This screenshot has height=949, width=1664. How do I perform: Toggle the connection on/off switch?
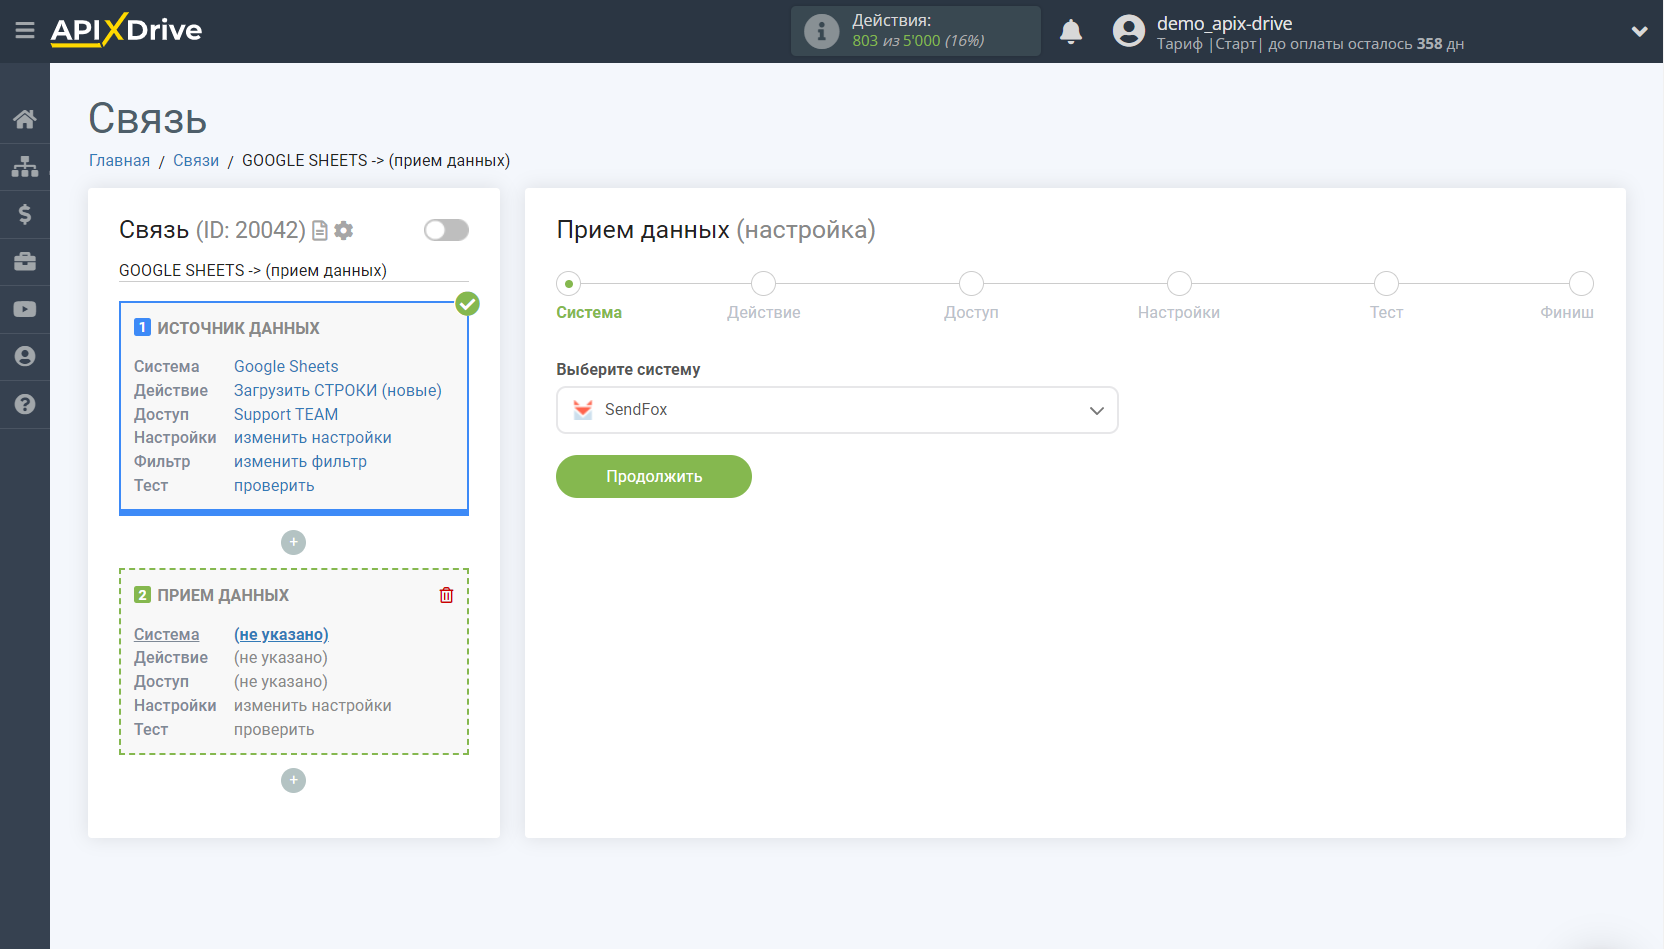446,230
